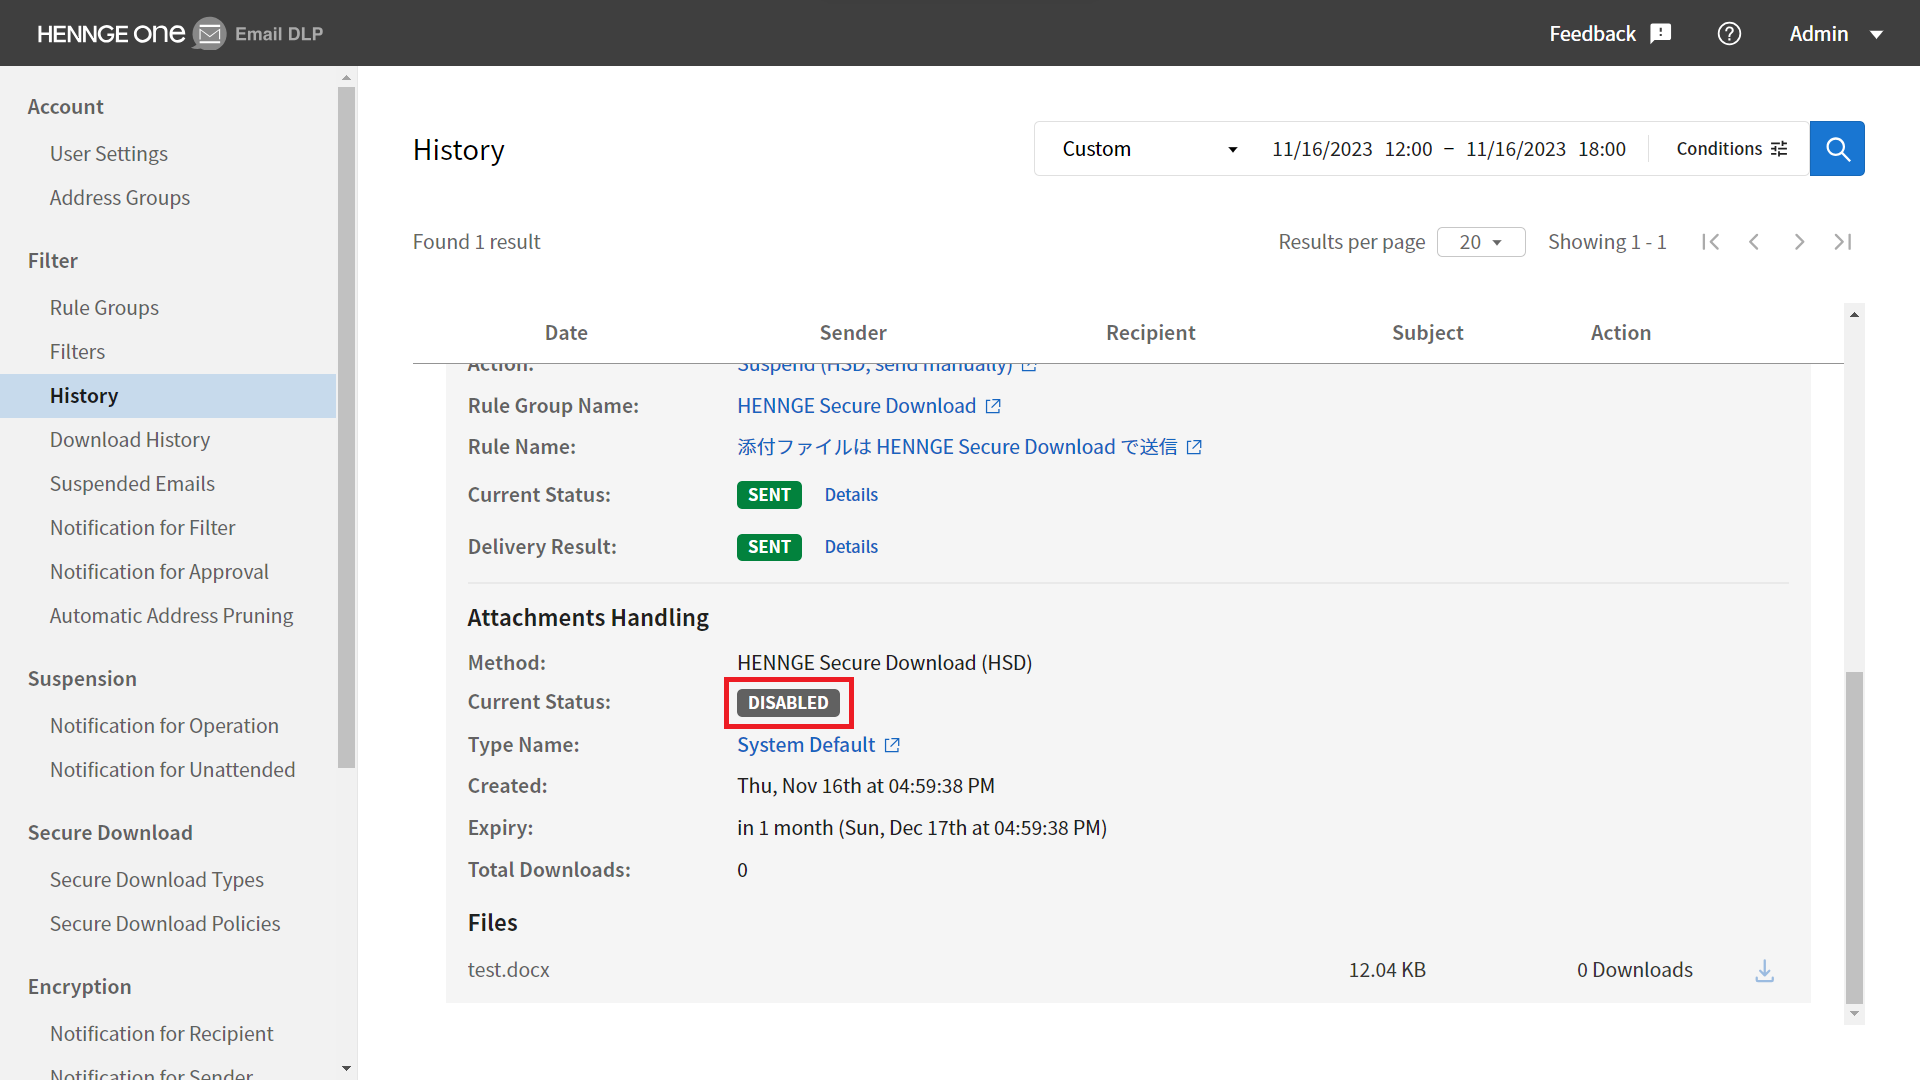Image resolution: width=1920 pixels, height=1080 pixels.
Task: Open the help question mark icon
Action: (1729, 34)
